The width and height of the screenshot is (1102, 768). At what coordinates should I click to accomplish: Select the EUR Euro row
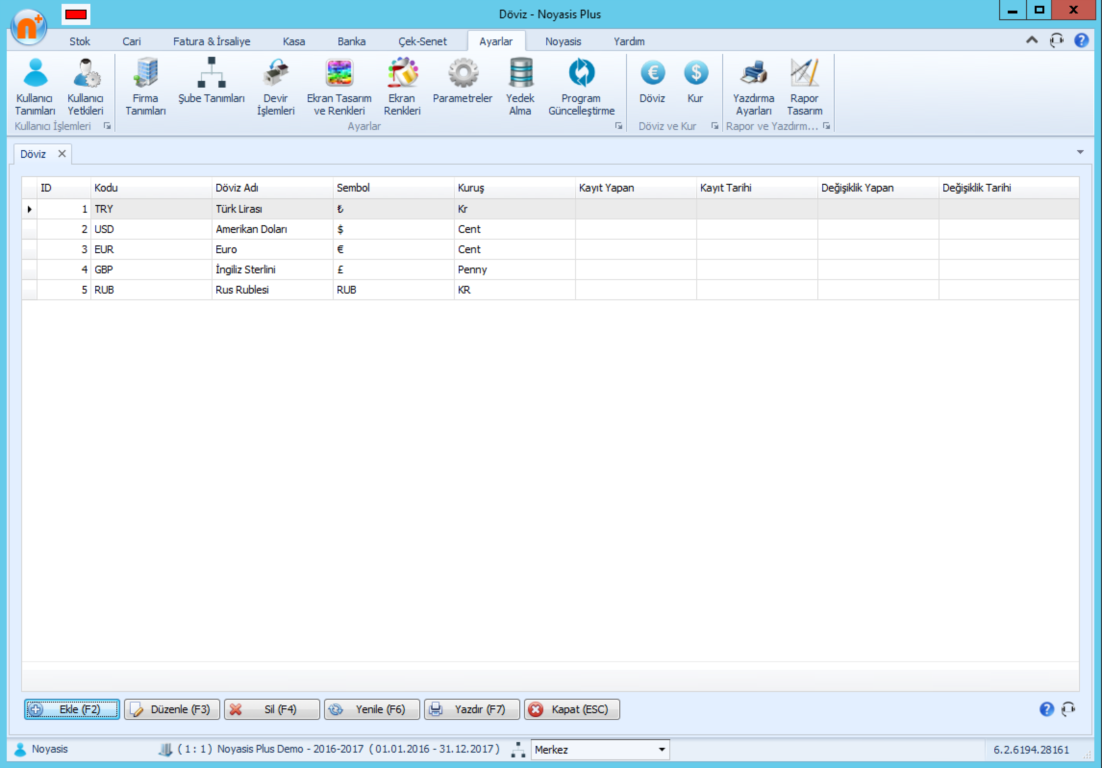pyautogui.click(x=550, y=249)
